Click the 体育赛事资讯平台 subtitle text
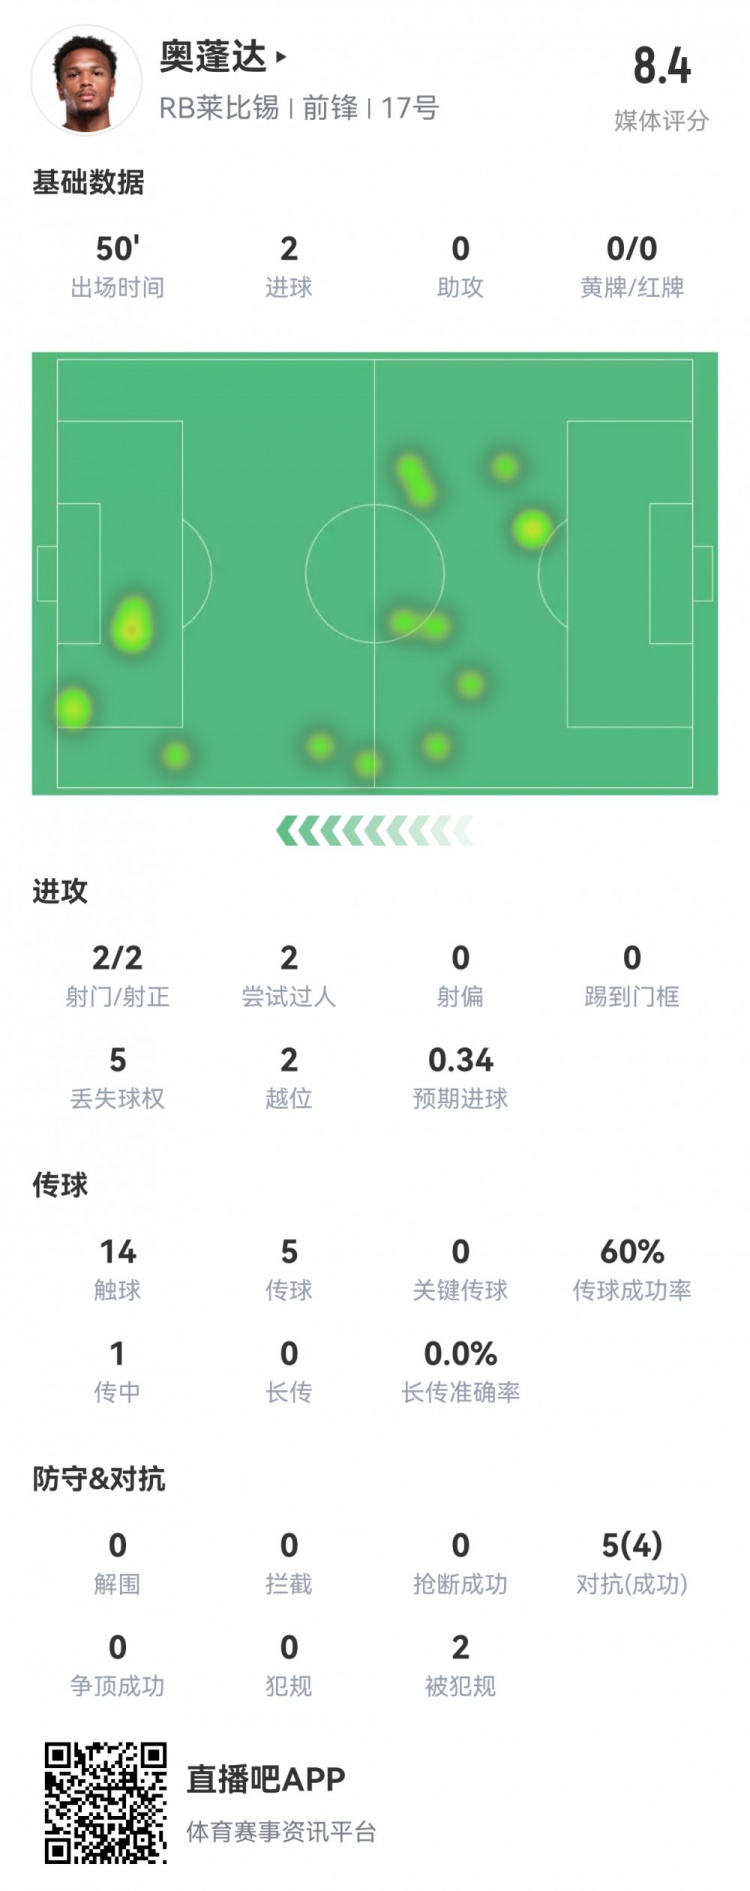 tap(281, 1831)
